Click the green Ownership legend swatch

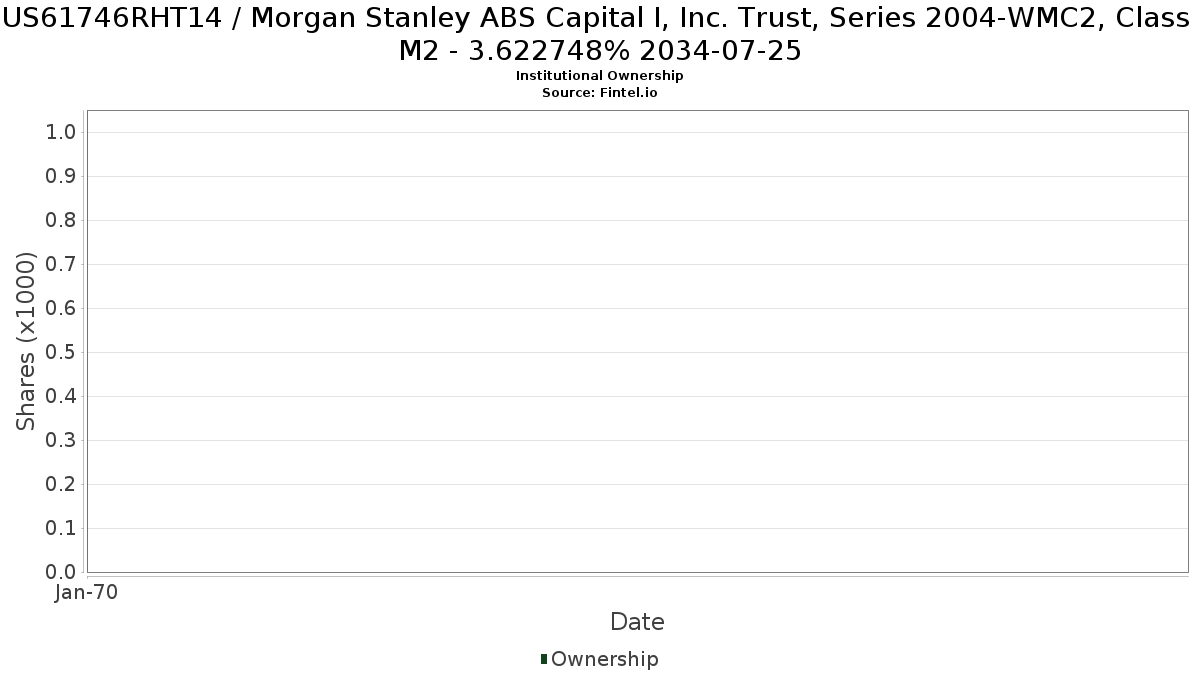point(544,659)
